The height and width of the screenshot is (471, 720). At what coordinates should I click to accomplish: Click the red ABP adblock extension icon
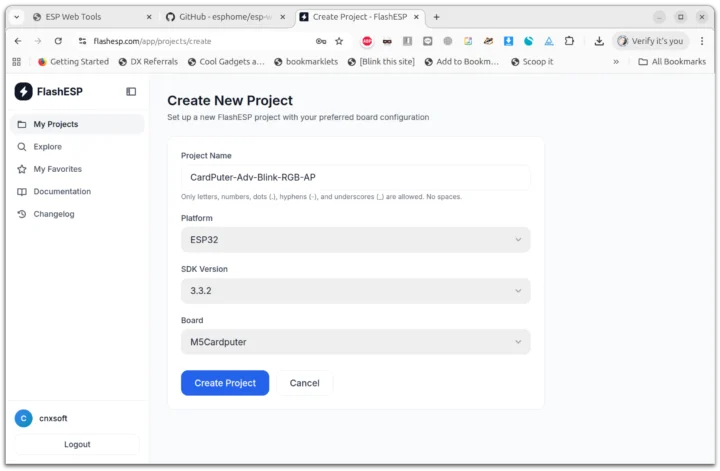point(367,41)
